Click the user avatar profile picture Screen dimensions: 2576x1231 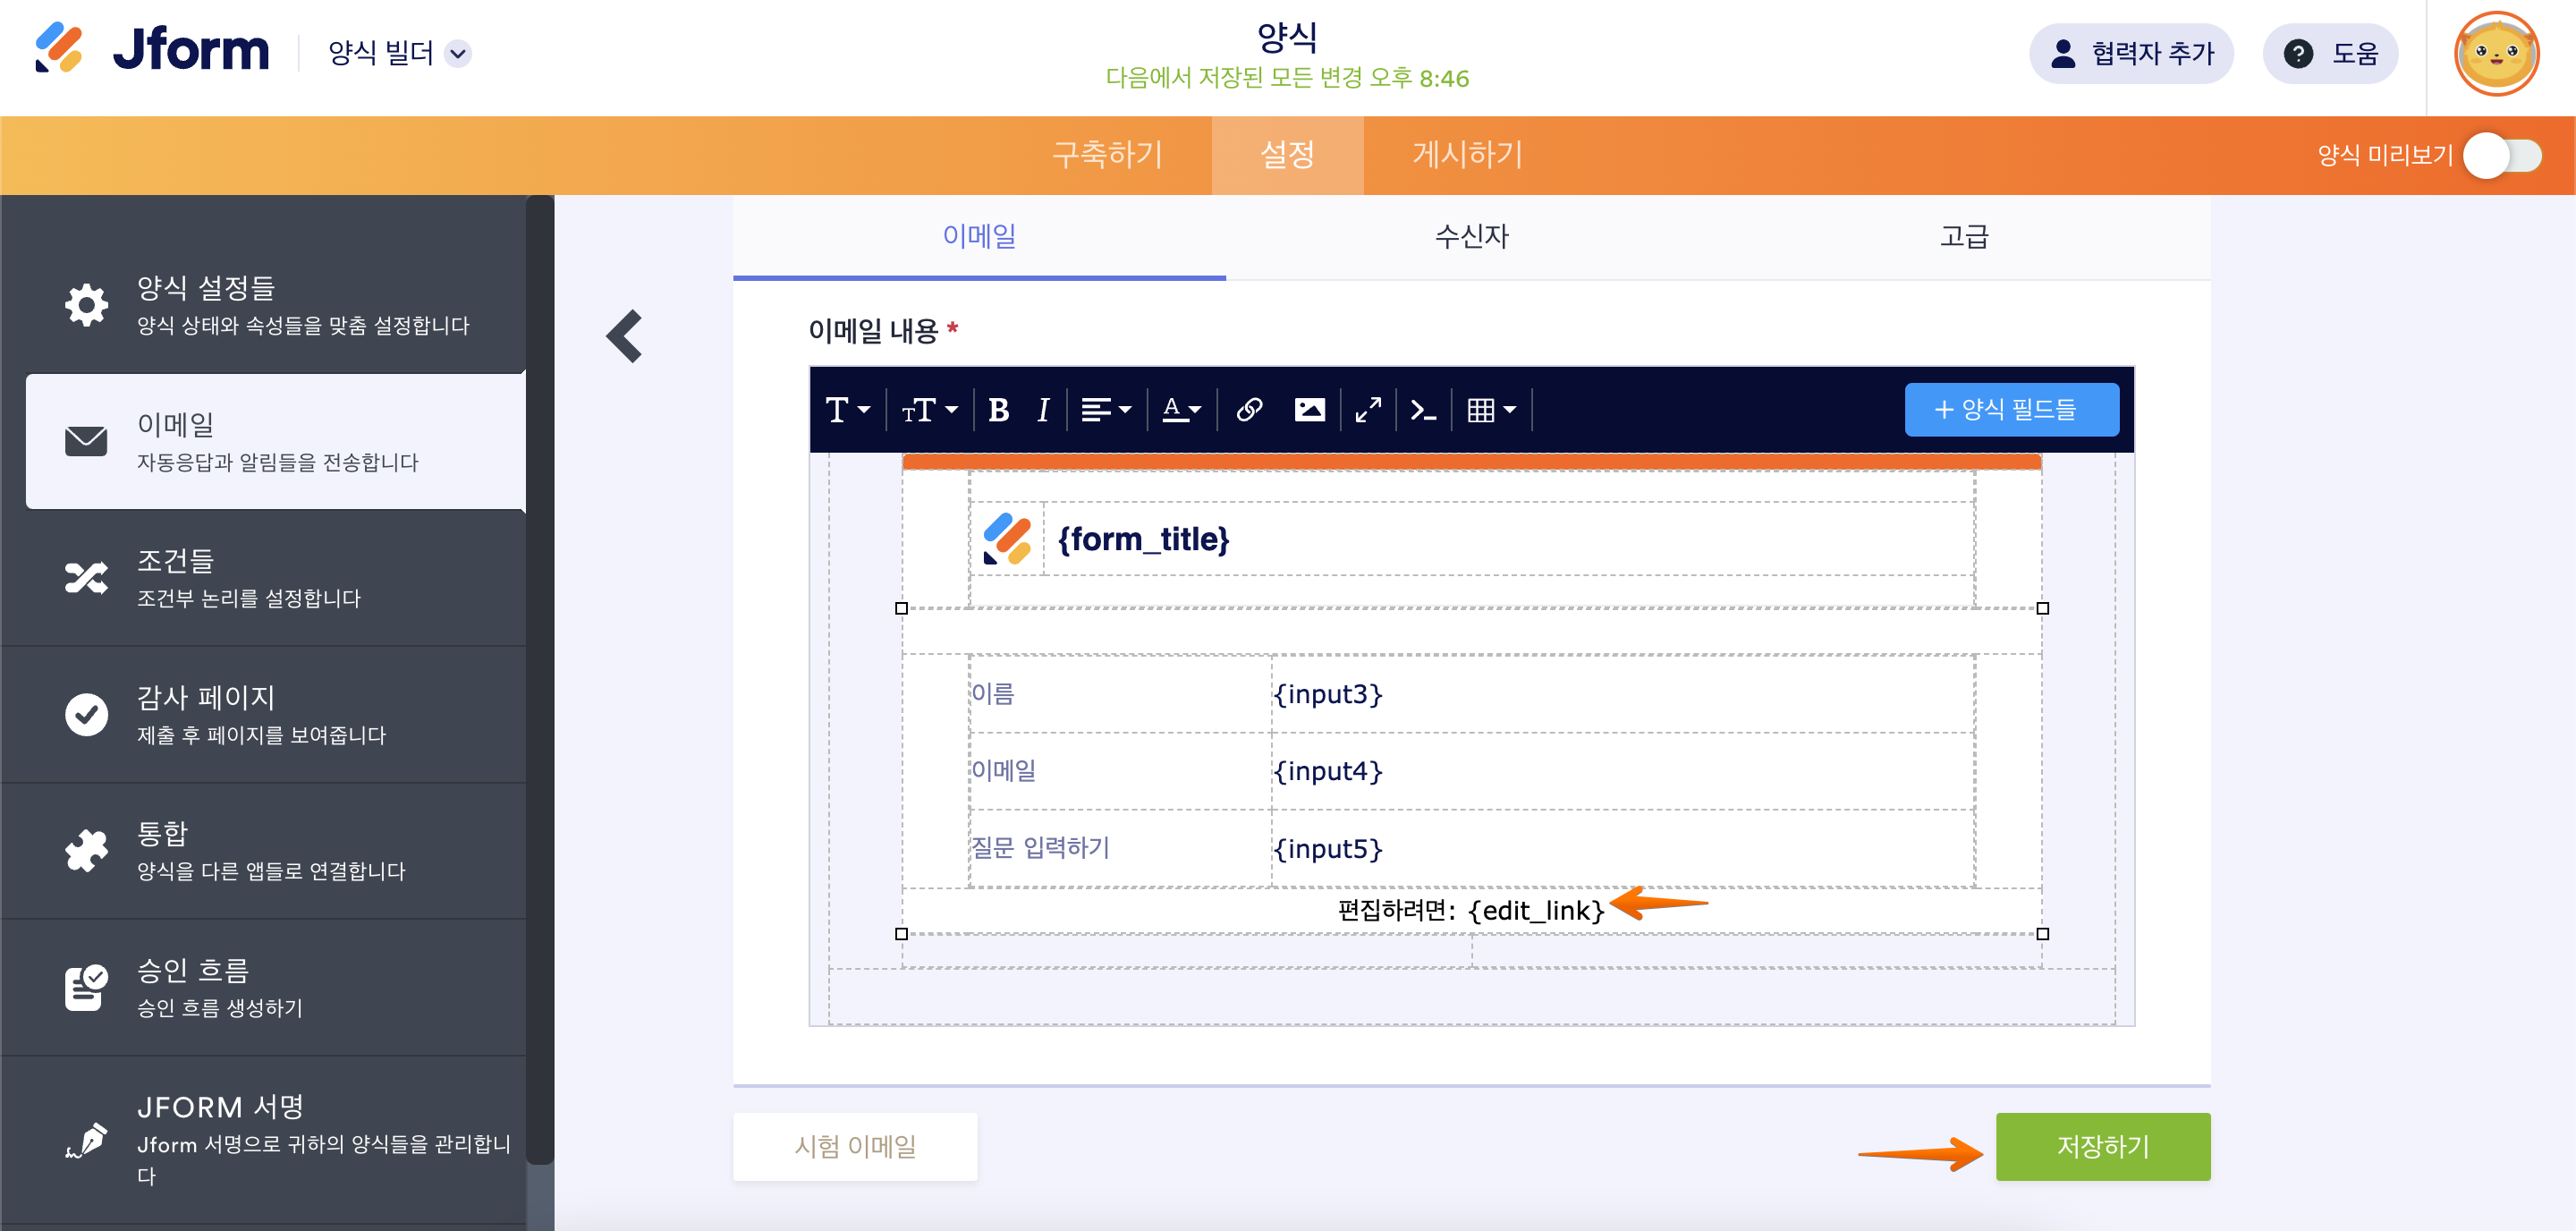(x=2496, y=55)
